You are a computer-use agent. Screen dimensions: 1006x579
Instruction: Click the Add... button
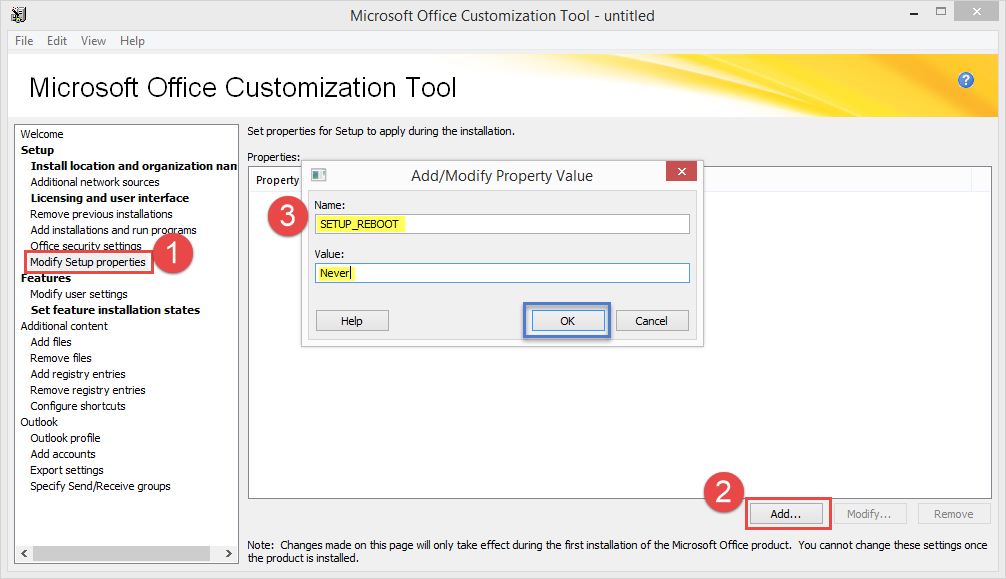pos(786,514)
